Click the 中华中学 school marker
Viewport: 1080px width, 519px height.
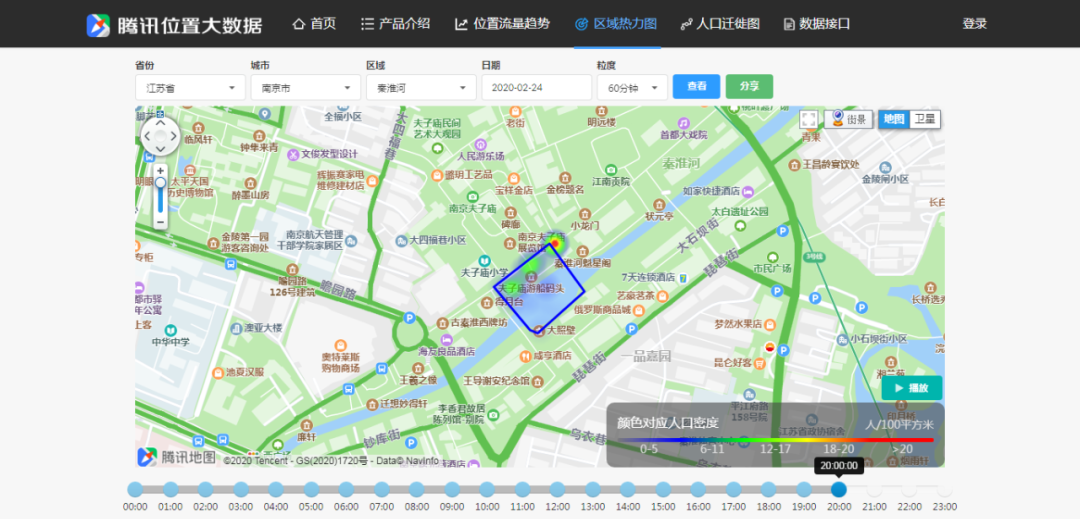169,330
